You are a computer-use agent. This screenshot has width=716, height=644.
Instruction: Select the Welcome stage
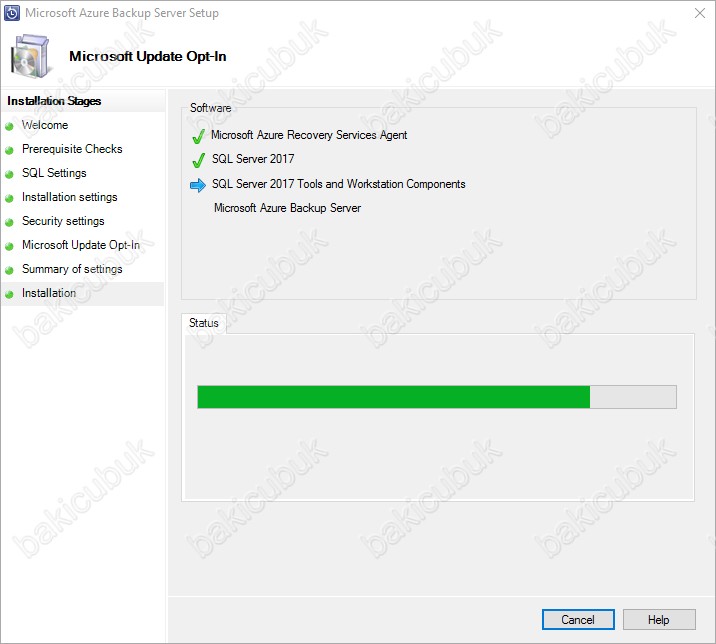(45, 125)
